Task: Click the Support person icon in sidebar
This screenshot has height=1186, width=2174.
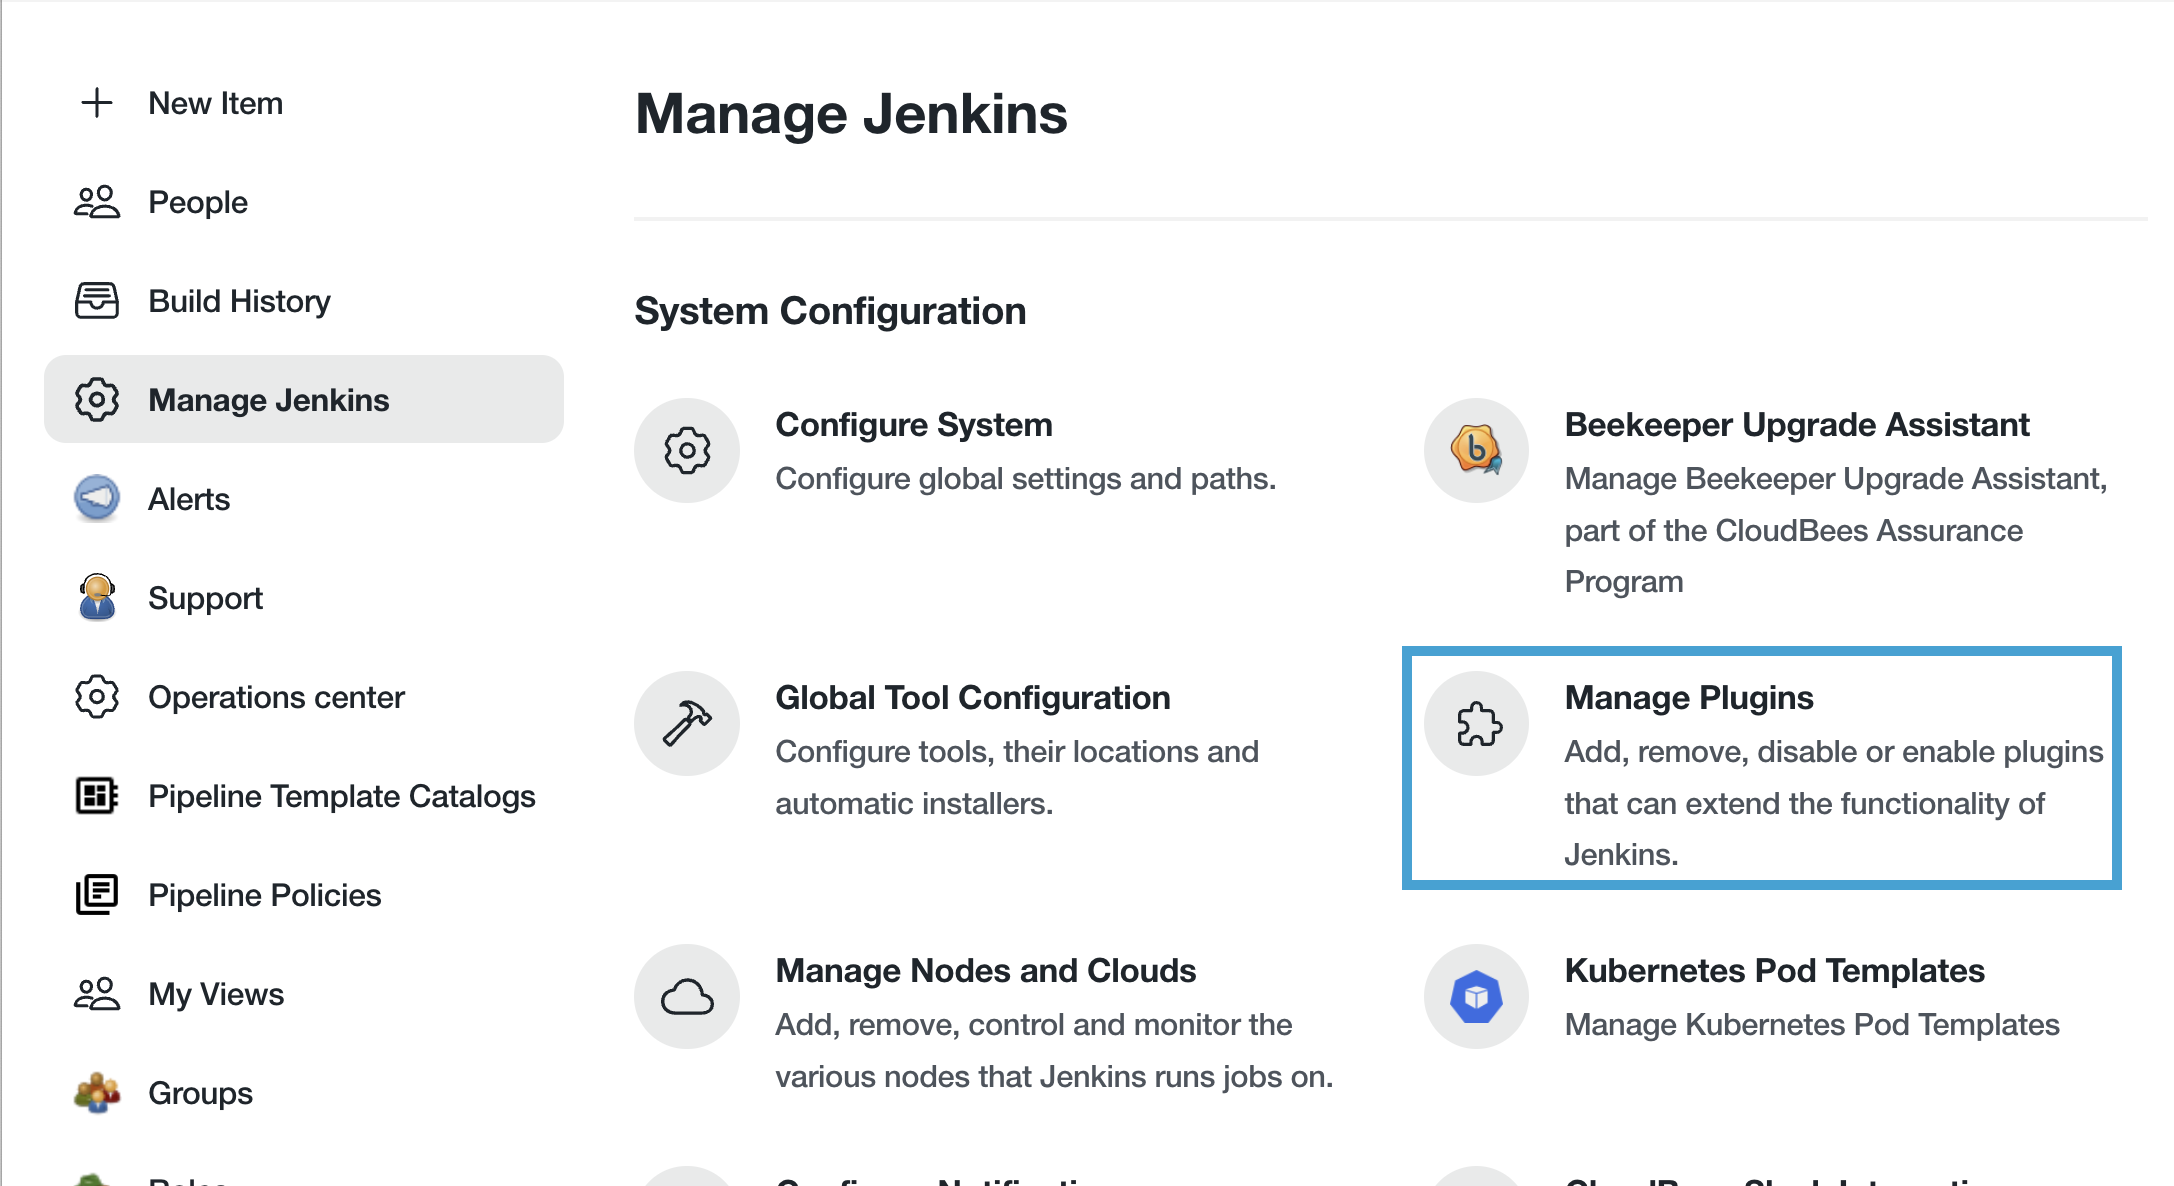Action: pos(95,598)
